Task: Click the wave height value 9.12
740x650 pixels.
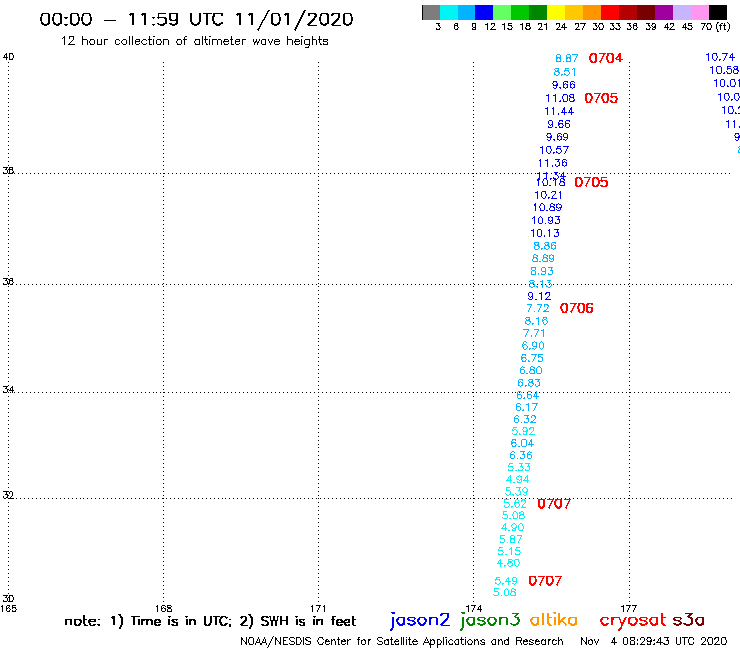Action: point(539,296)
